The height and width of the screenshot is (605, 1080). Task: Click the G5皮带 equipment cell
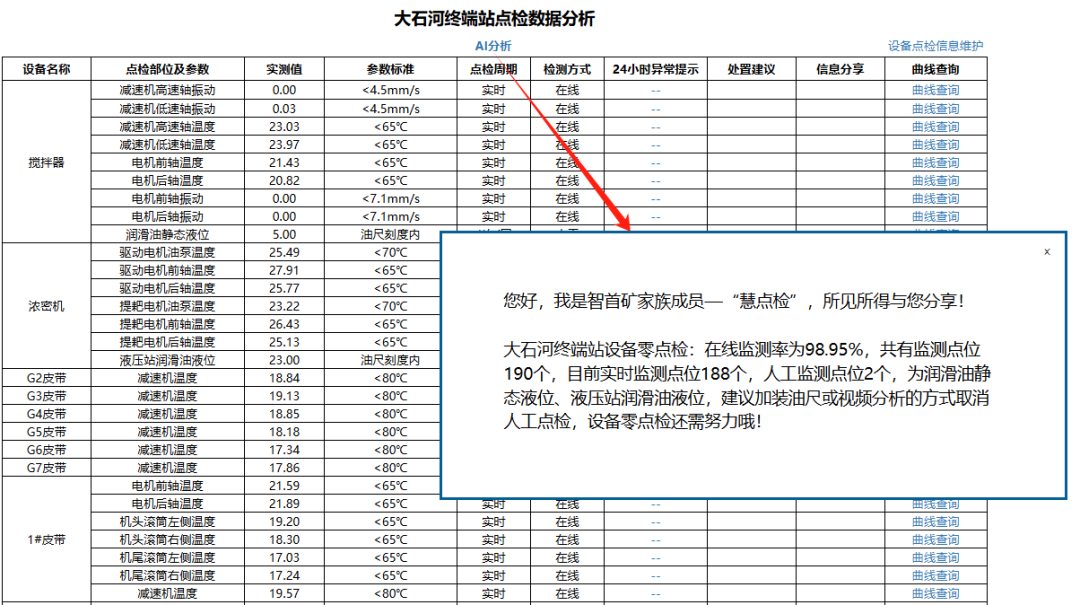click(46, 432)
